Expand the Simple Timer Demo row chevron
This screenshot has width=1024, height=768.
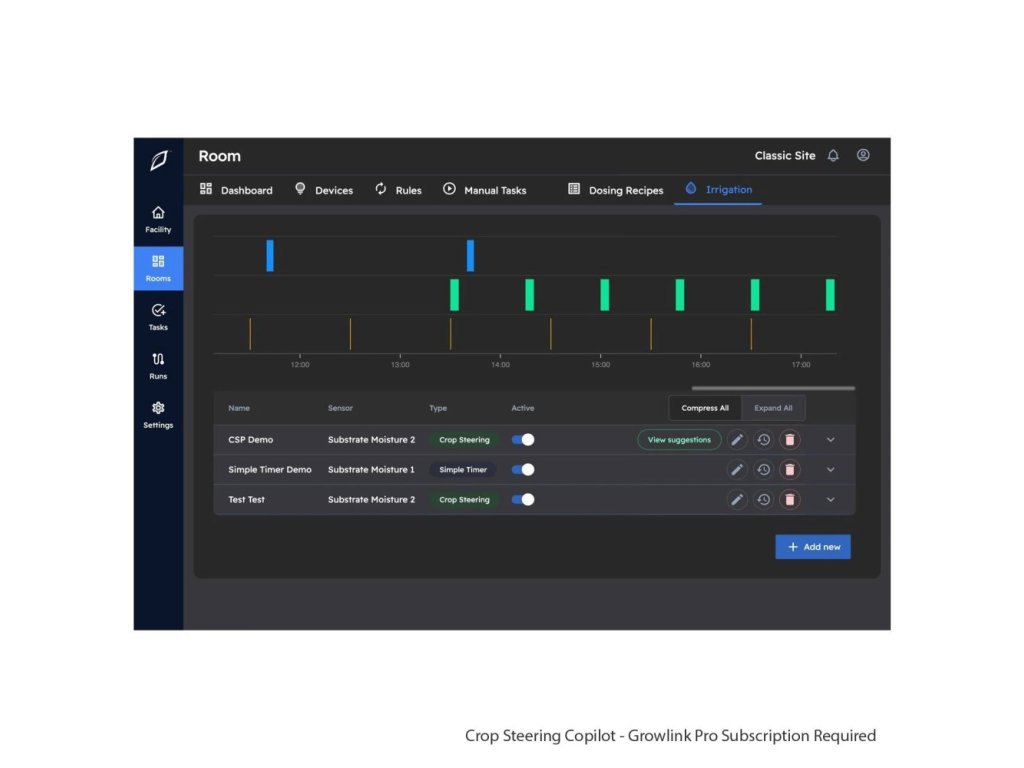tap(830, 470)
